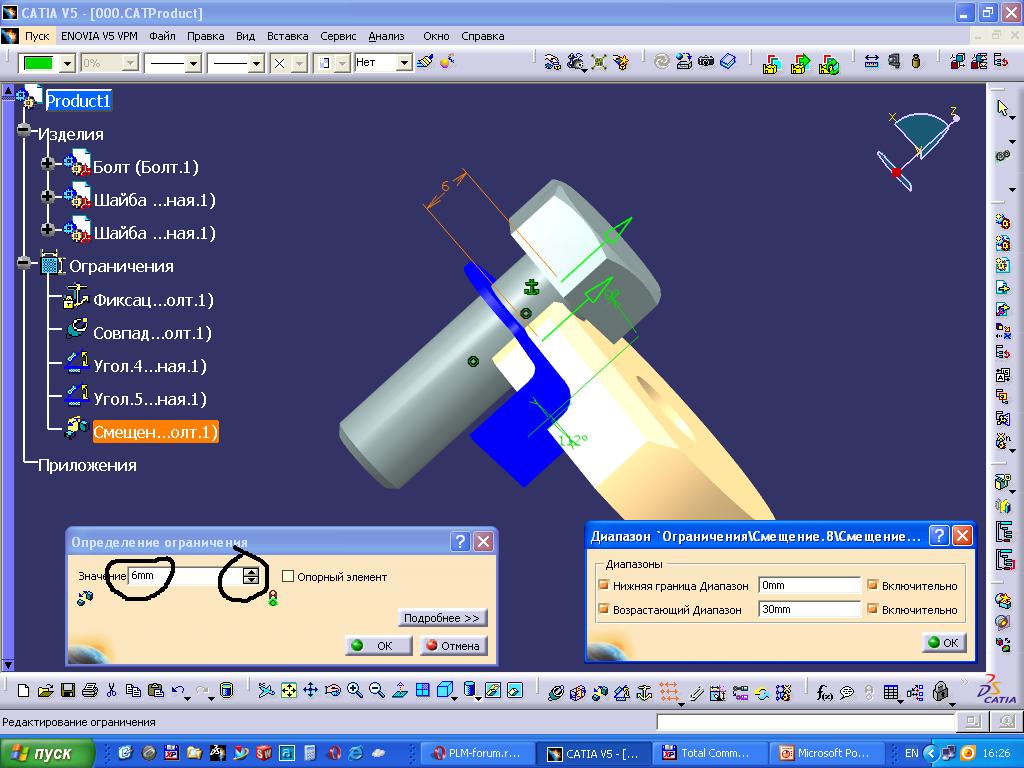The height and width of the screenshot is (768, 1024).
Task: Click OK in the 'Диапазон' dialog
Action: click(x=944, y=643)
